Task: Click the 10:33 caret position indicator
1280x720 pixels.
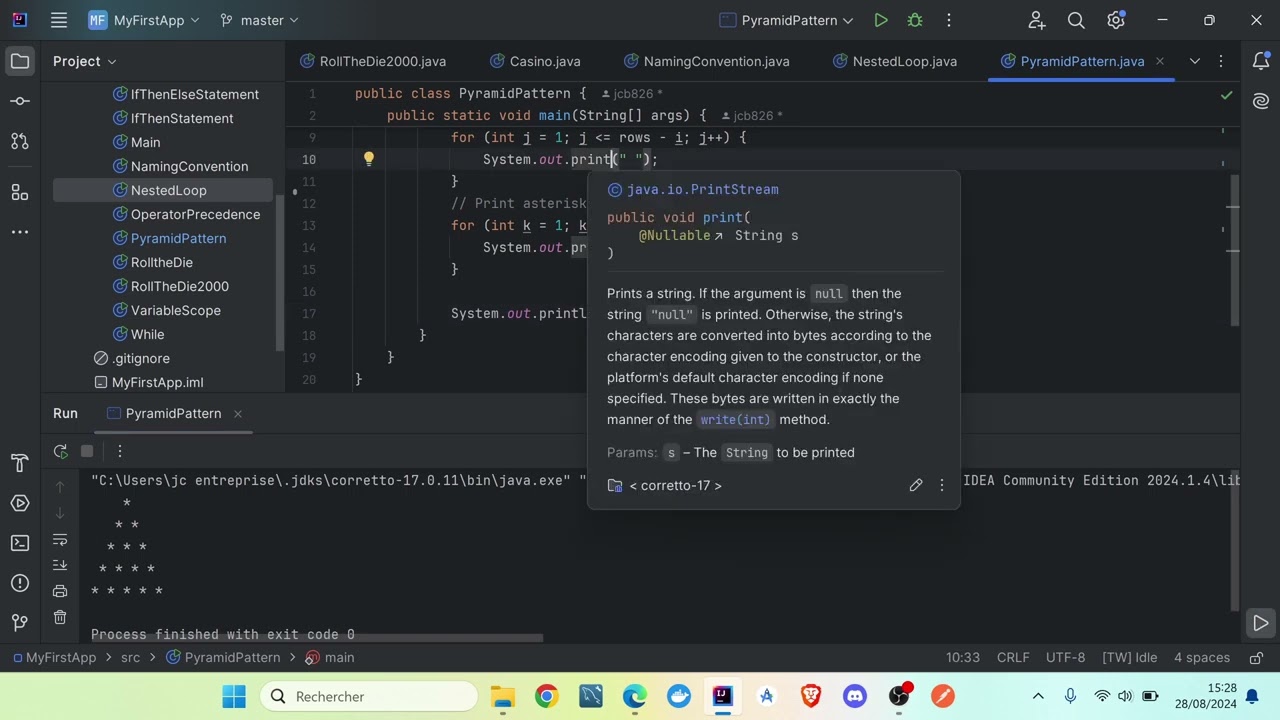Action: pos(963,657)
